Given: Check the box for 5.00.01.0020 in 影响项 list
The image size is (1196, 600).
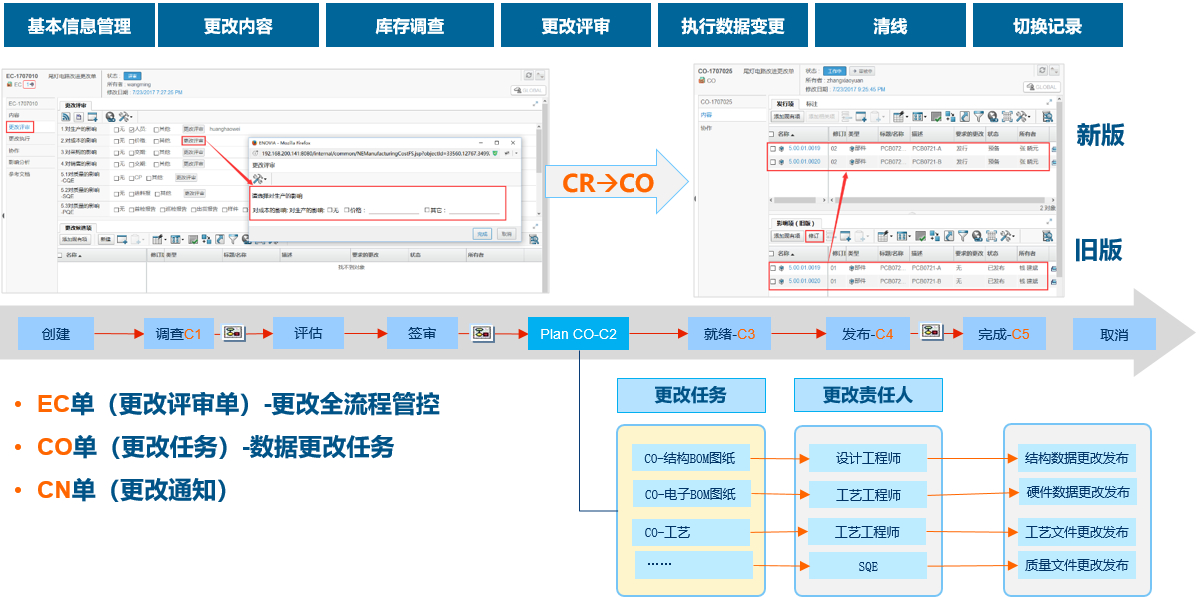Looking at the screenshot, I should coord(771,281).
